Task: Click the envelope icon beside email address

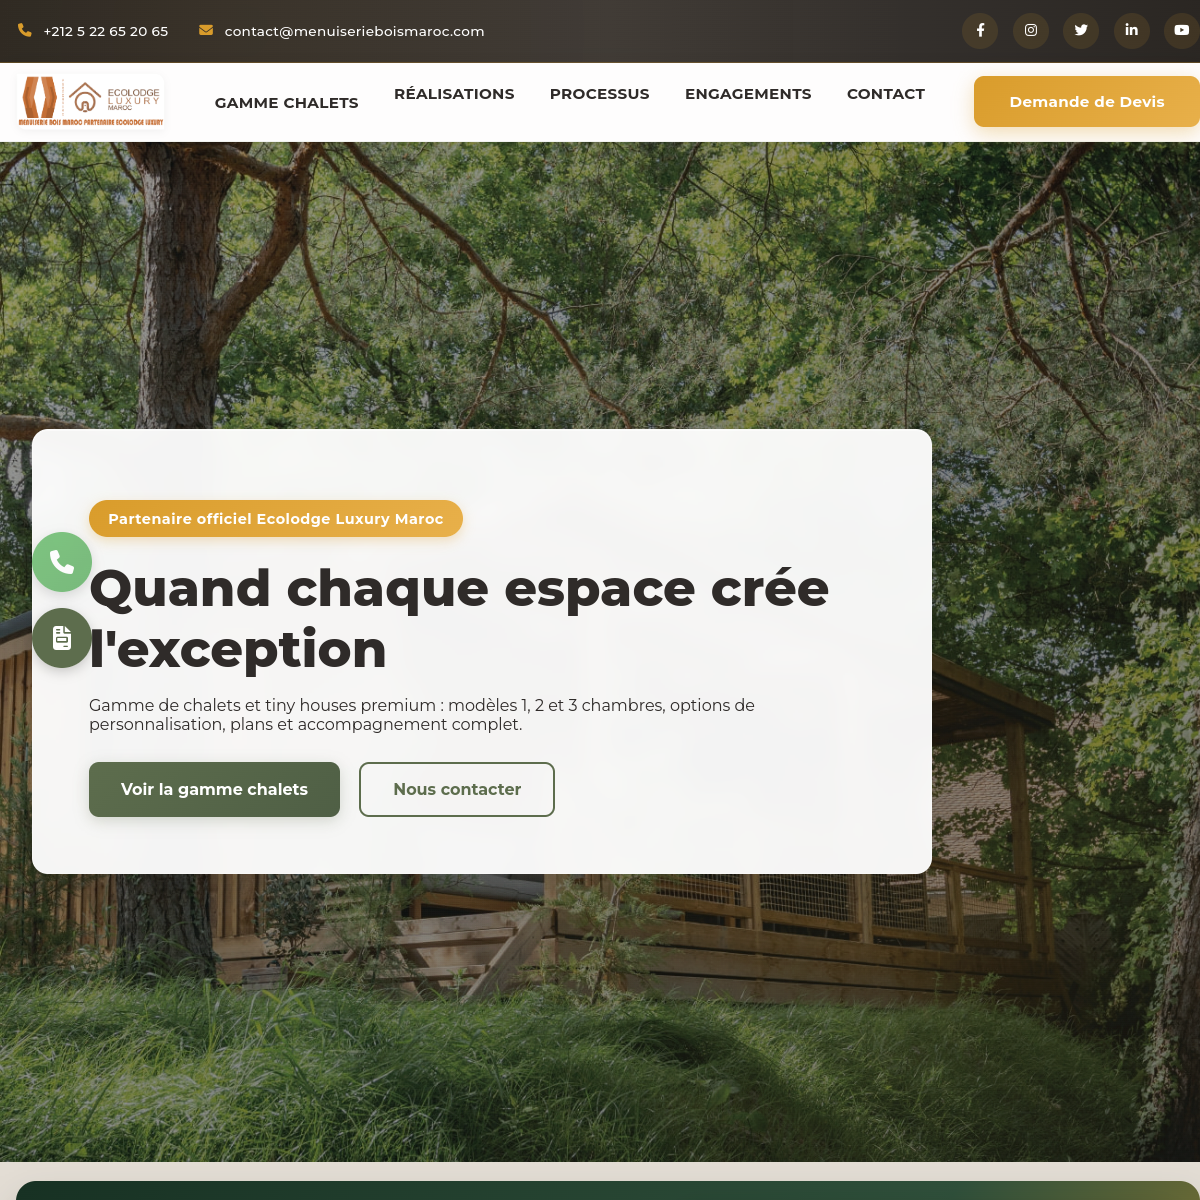Action: coord(206,30)
